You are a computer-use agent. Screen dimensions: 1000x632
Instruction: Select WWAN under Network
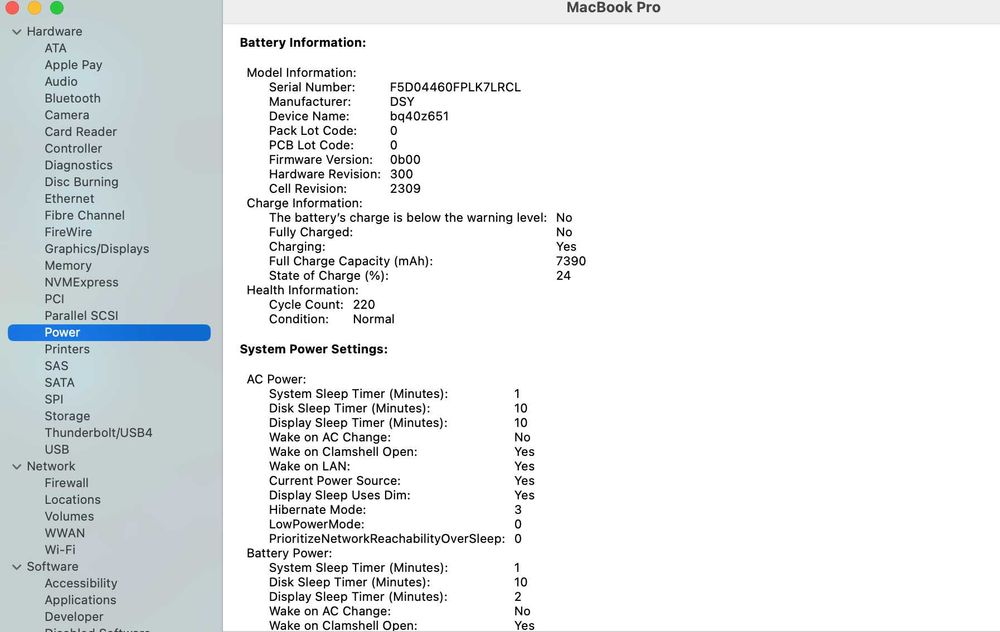[x=64, y=533]
